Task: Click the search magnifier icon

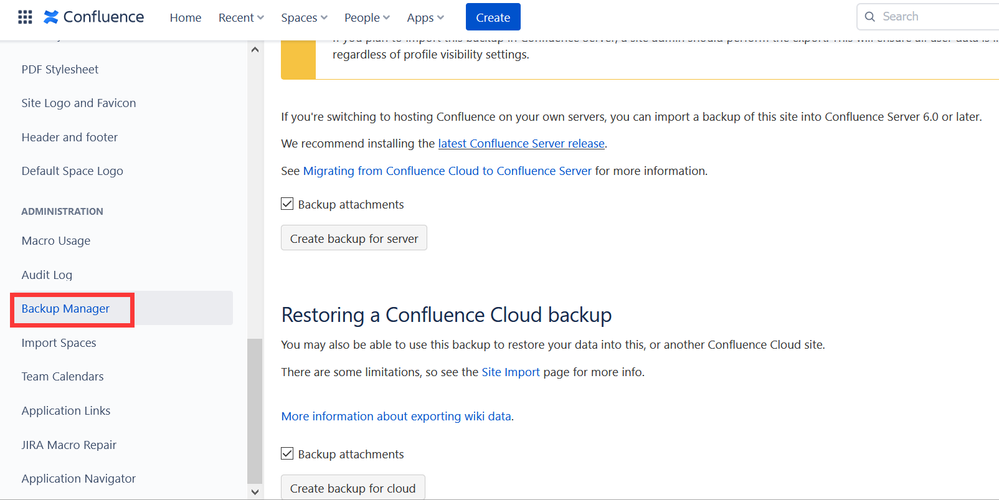Action: (871, 17)
